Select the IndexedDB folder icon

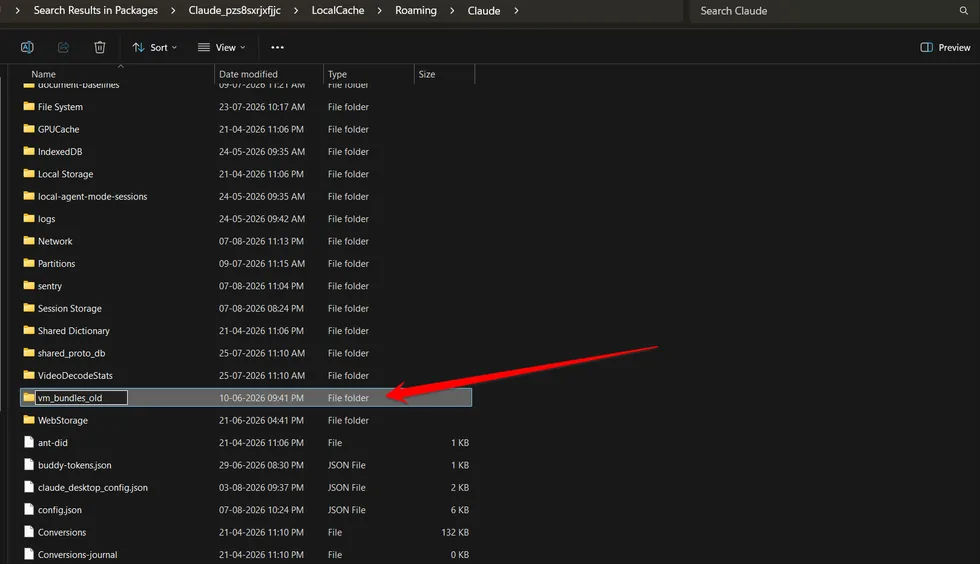(x=29, y=151)
